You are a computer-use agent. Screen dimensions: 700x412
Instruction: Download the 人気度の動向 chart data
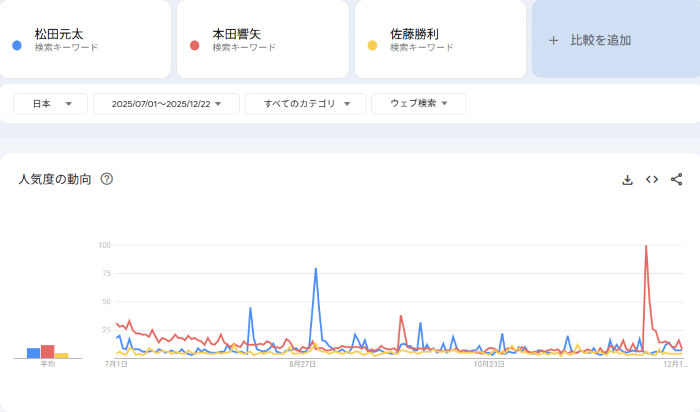point(627,180)
